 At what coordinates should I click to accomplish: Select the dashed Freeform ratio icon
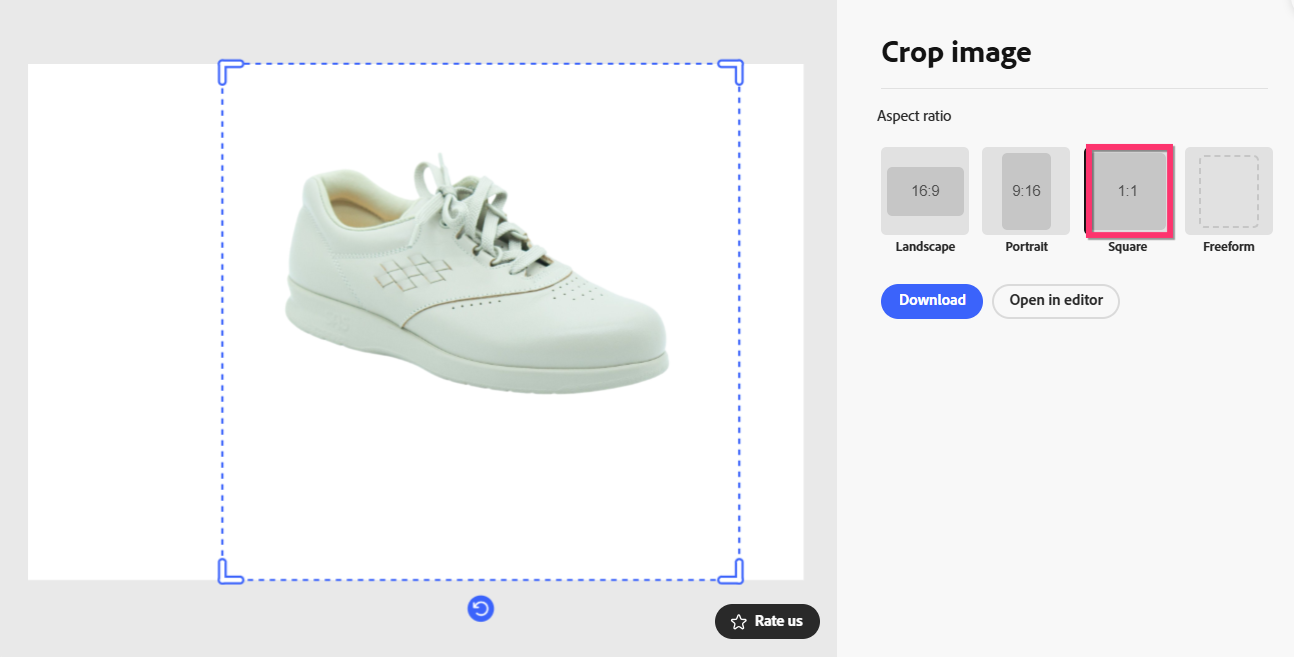click(x=1229, y=191)
